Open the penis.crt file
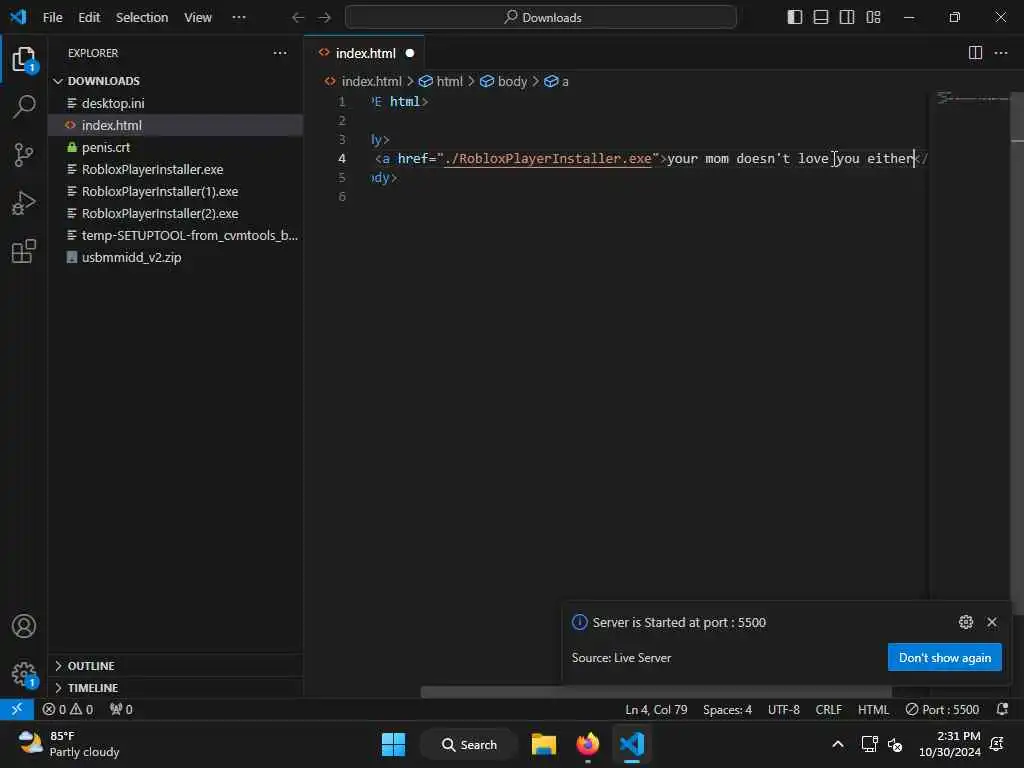Viewport: 1024px width, 768px height. click(175, 148)
